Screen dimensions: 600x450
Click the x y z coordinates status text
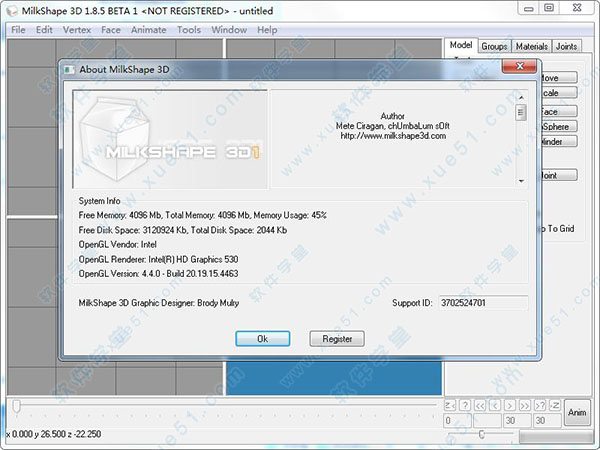coord(54,434)
